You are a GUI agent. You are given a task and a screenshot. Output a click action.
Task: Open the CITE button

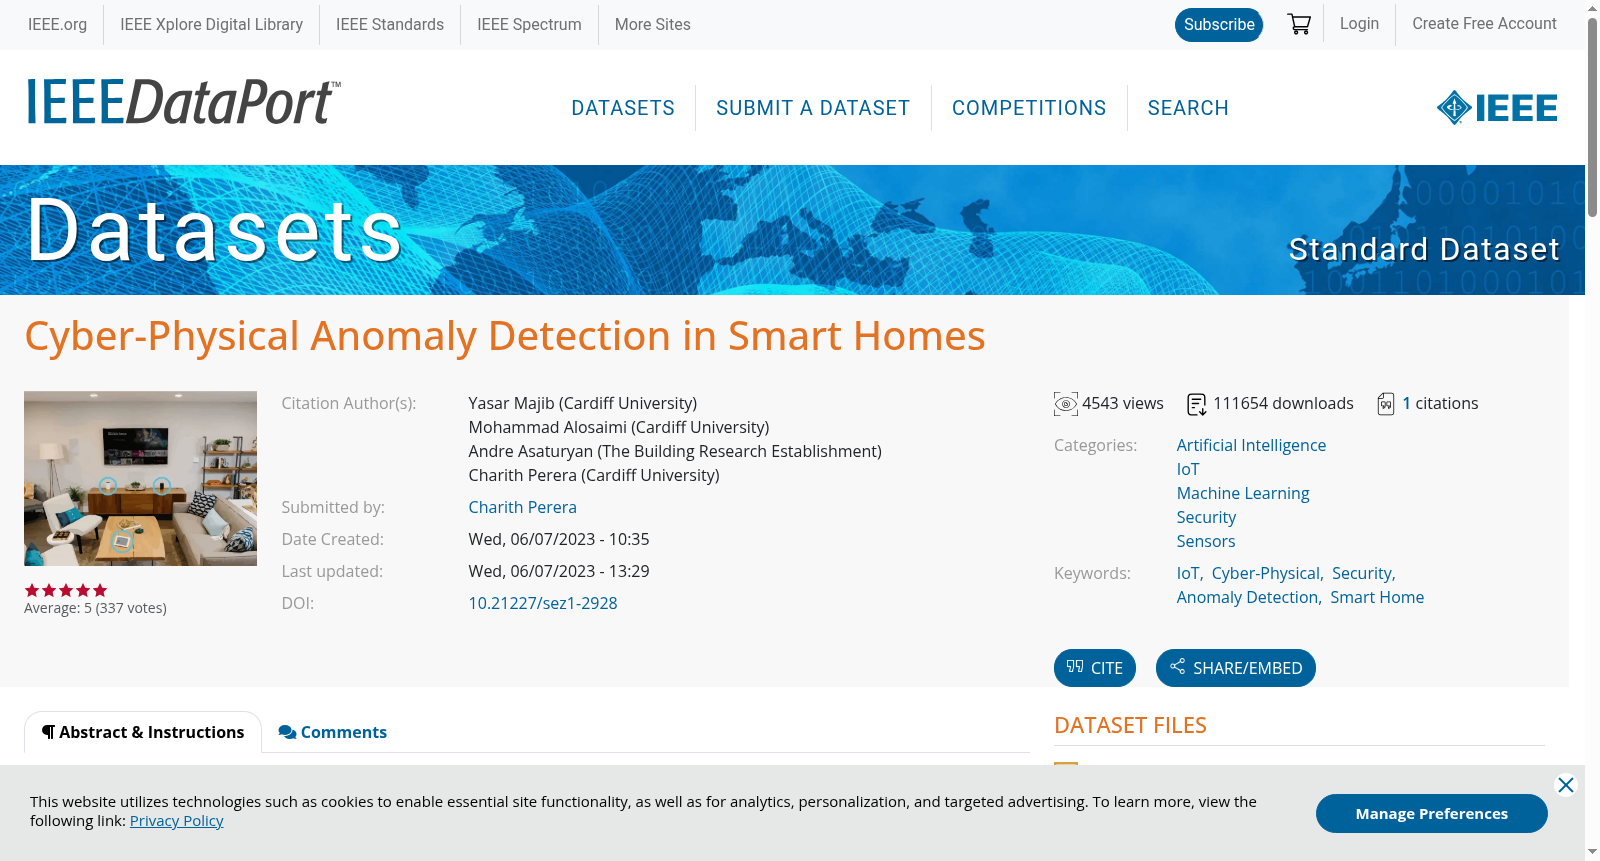[1095, 668]
